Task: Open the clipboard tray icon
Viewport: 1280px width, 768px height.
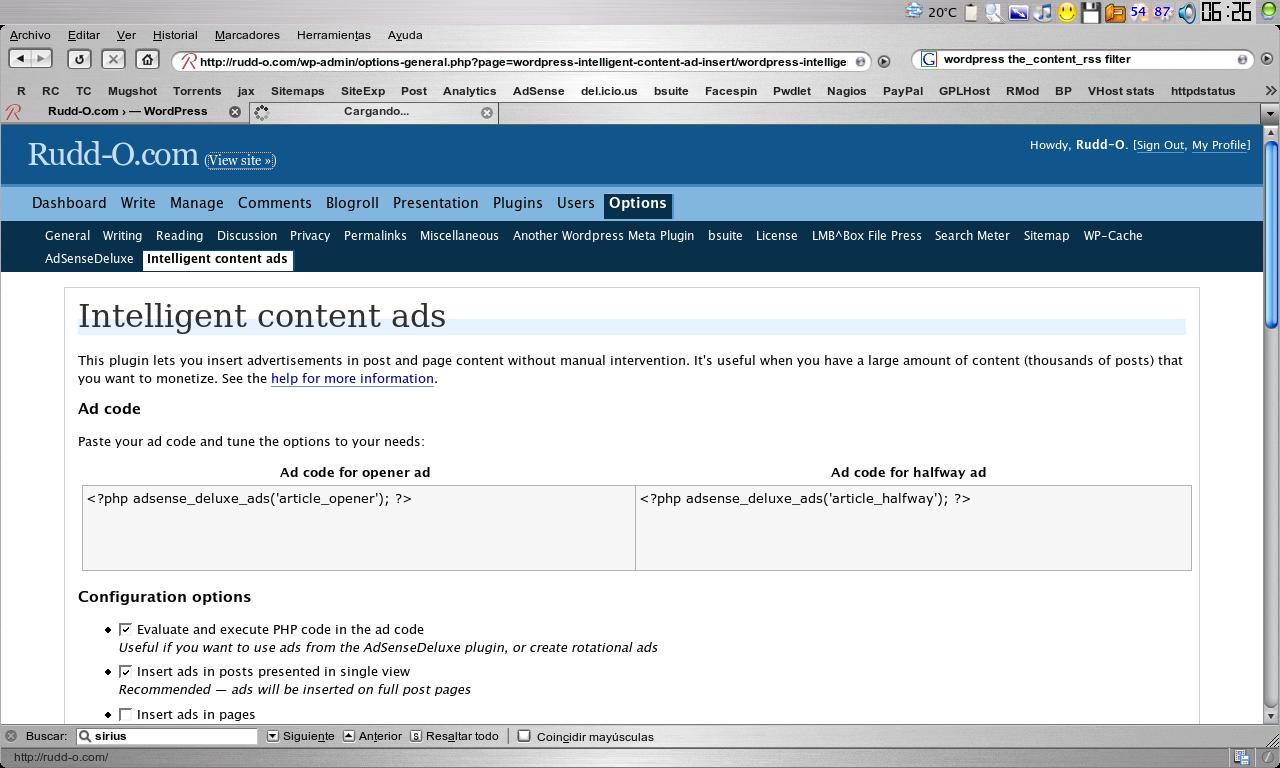Action: [x=970, y=12]
